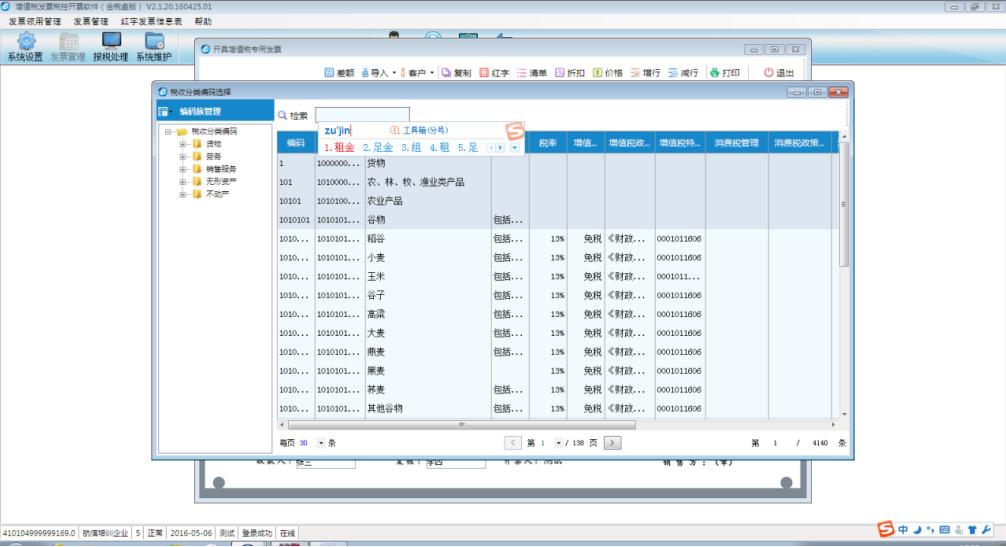Open the rows-per-page dropdown showing 30
Viewport: 1006px width, 547px height.
[x=321, y=442]
